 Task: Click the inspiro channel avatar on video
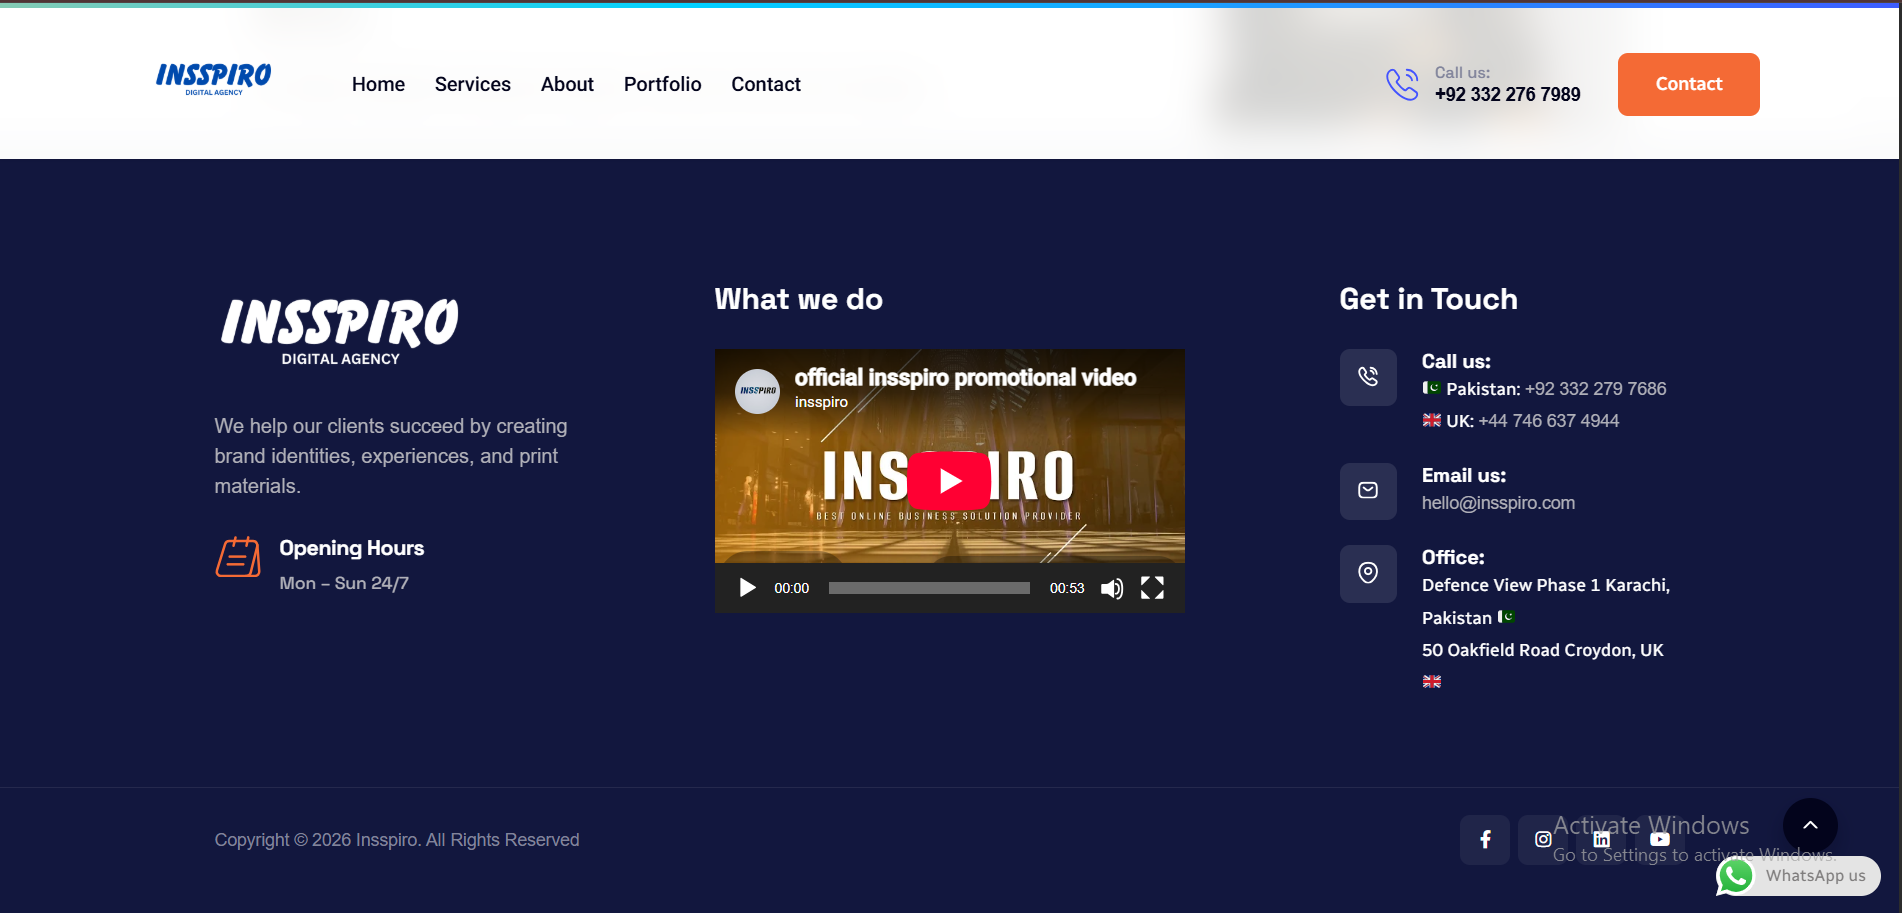point(758,391)
